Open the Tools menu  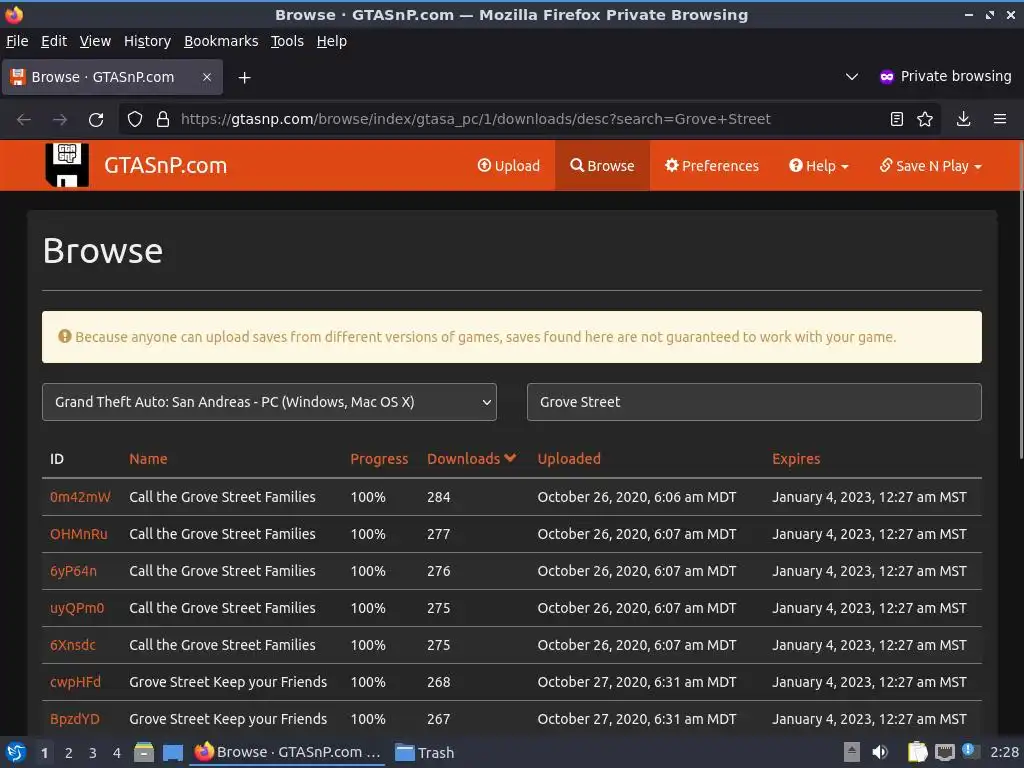point(287,41)
